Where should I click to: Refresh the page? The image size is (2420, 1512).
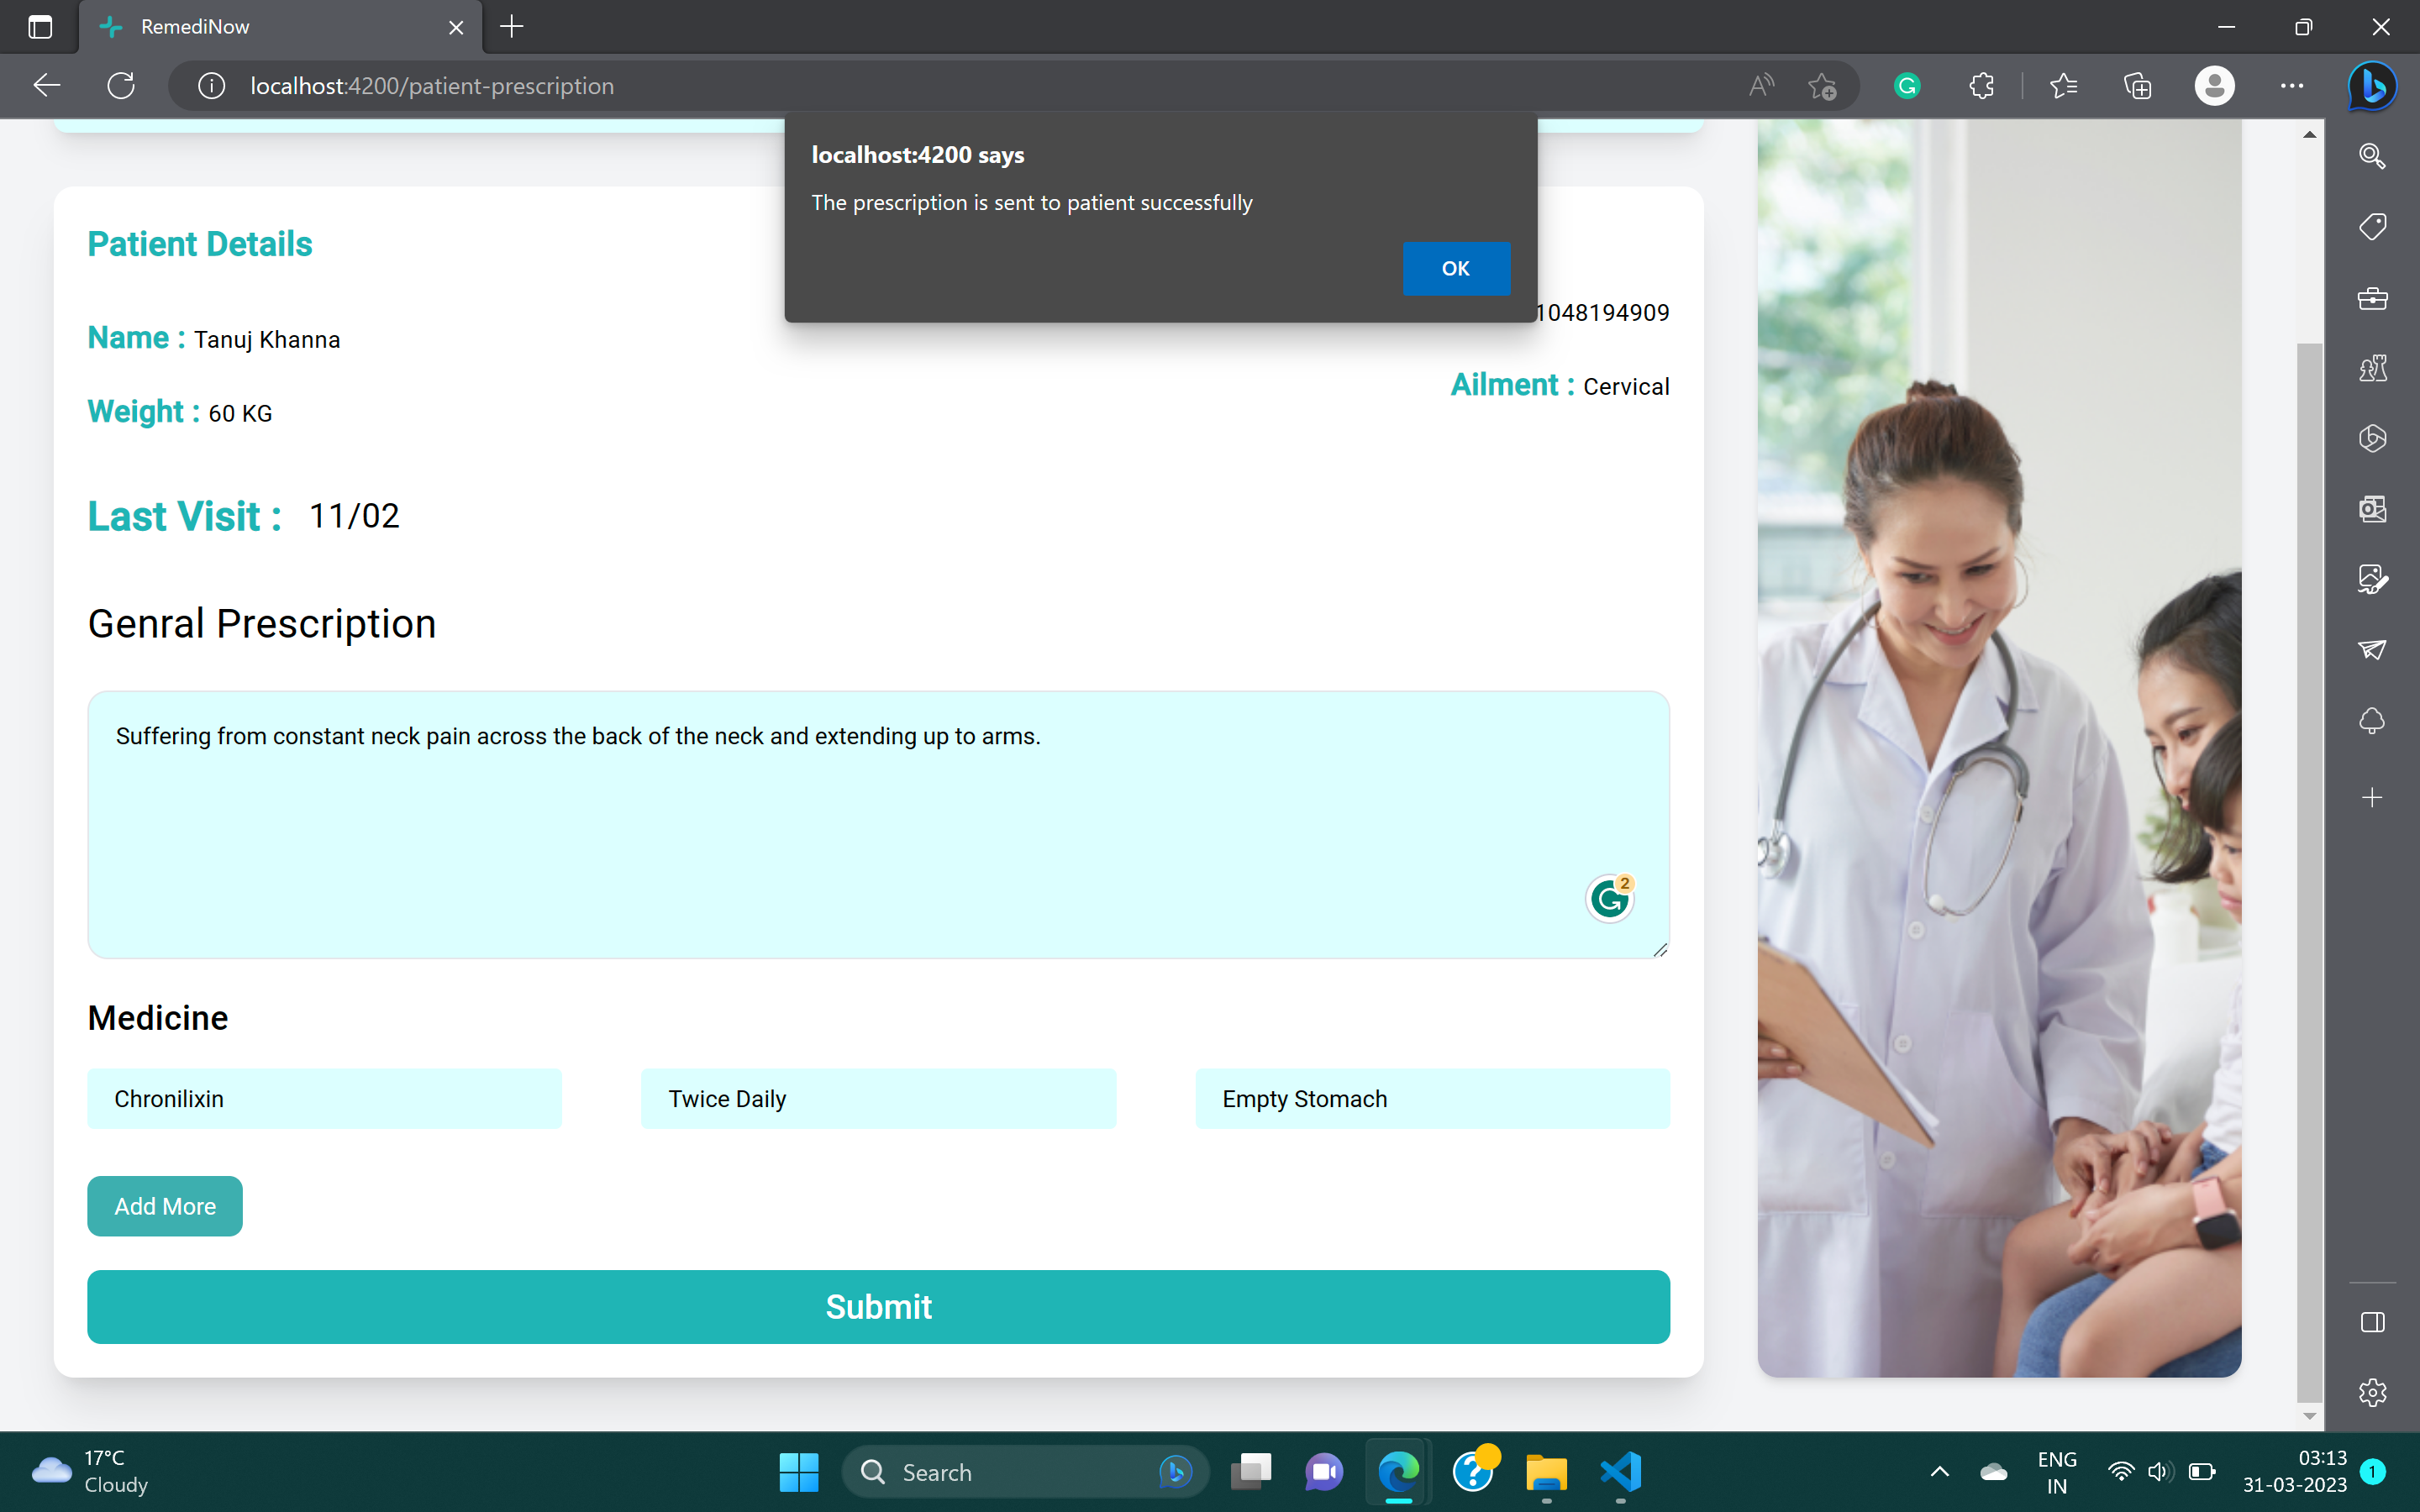121,86
